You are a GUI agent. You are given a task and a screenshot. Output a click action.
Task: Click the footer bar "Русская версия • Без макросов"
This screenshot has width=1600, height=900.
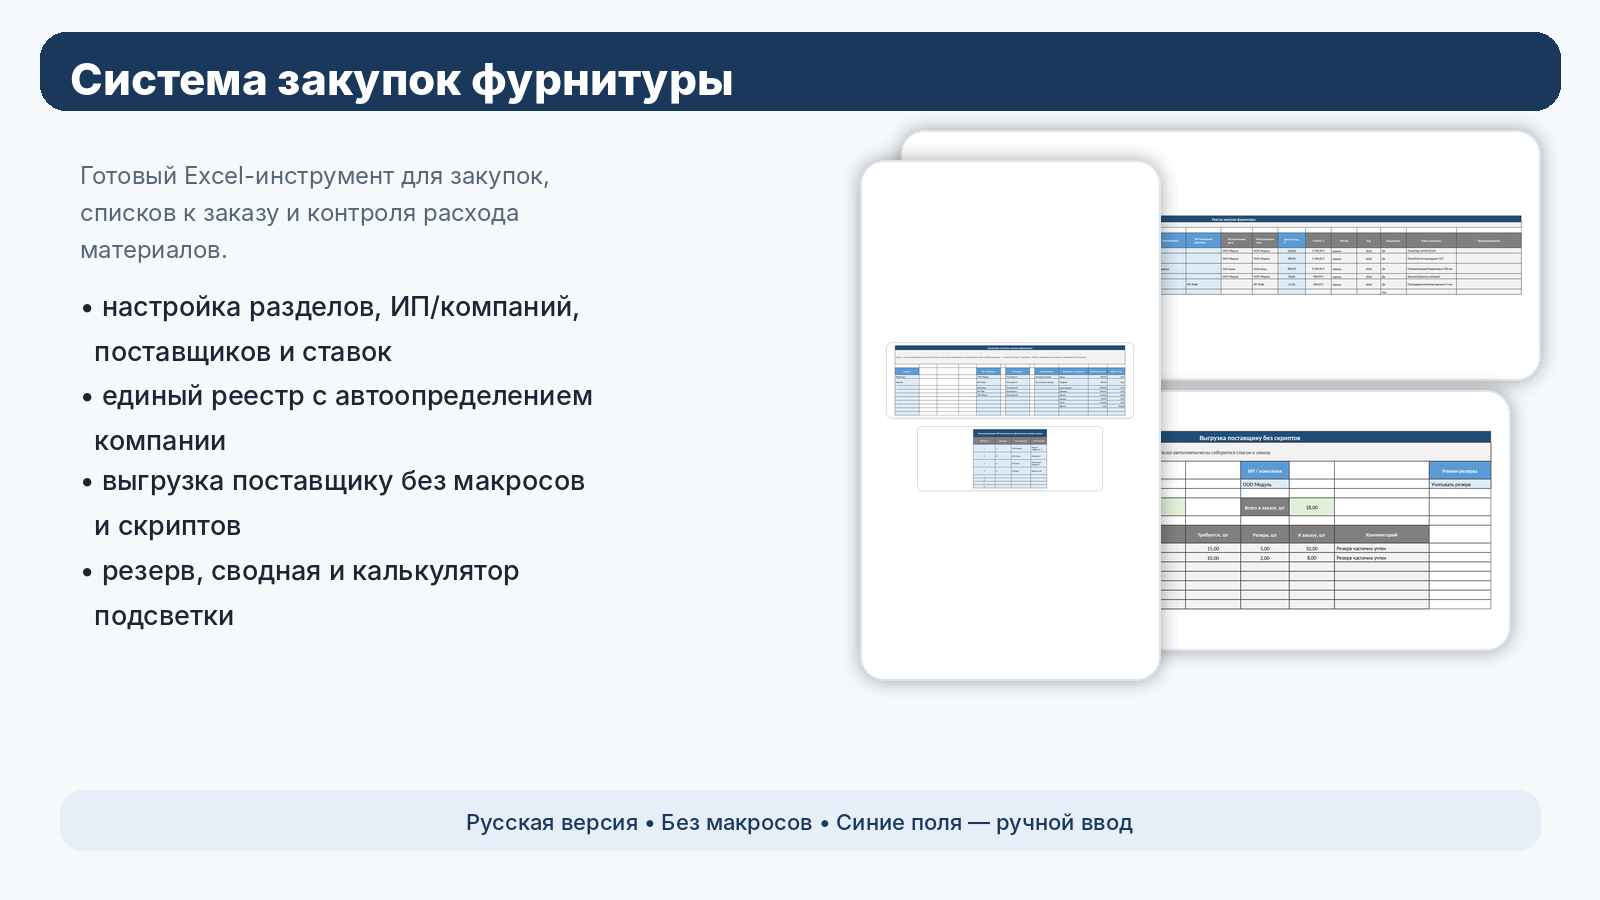(x=800, y=822)
